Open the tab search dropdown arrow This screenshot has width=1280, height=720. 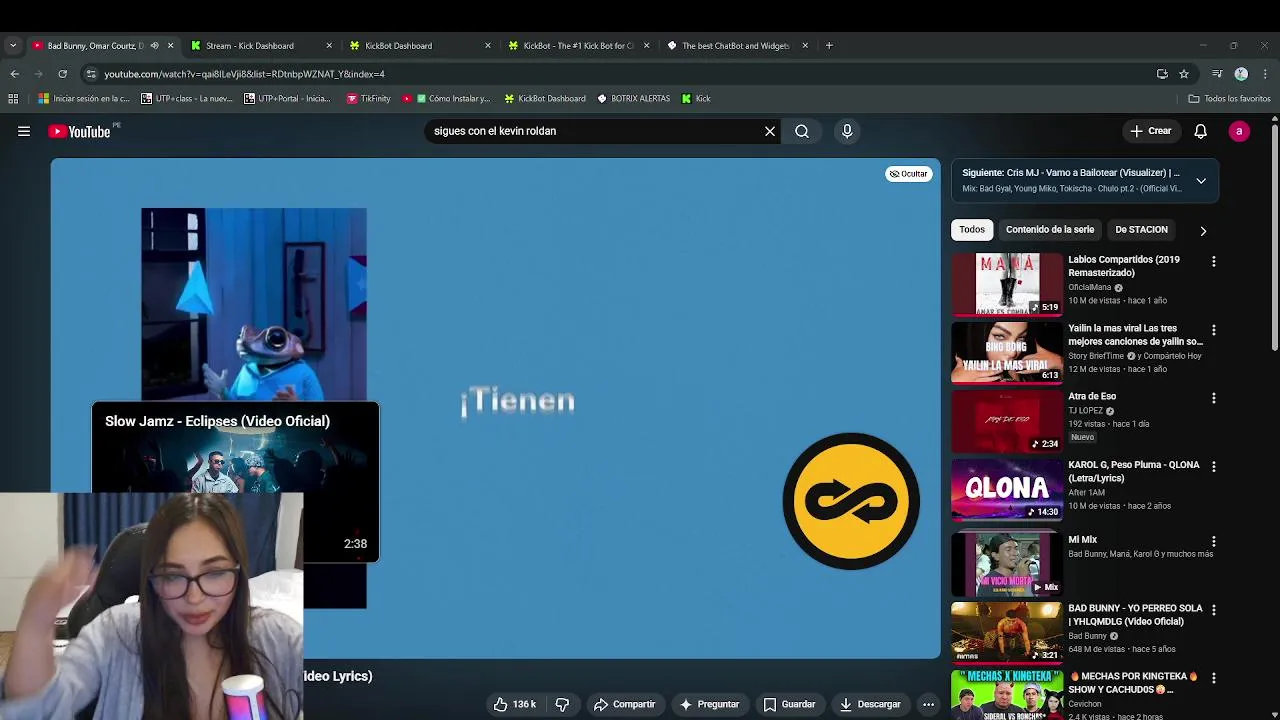pos(13,45)
